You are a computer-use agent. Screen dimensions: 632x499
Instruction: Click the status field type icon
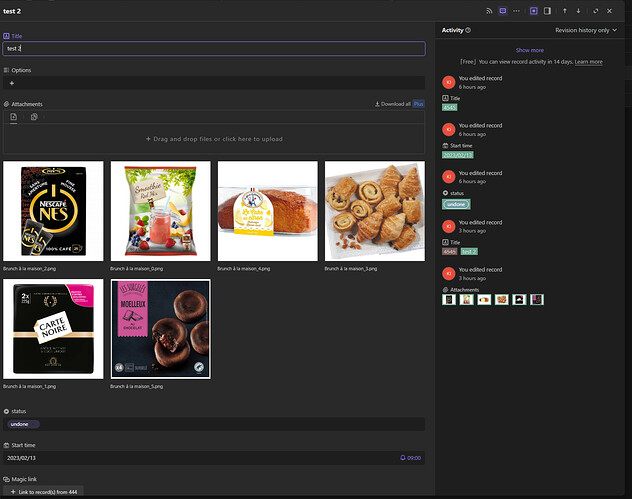6,411
